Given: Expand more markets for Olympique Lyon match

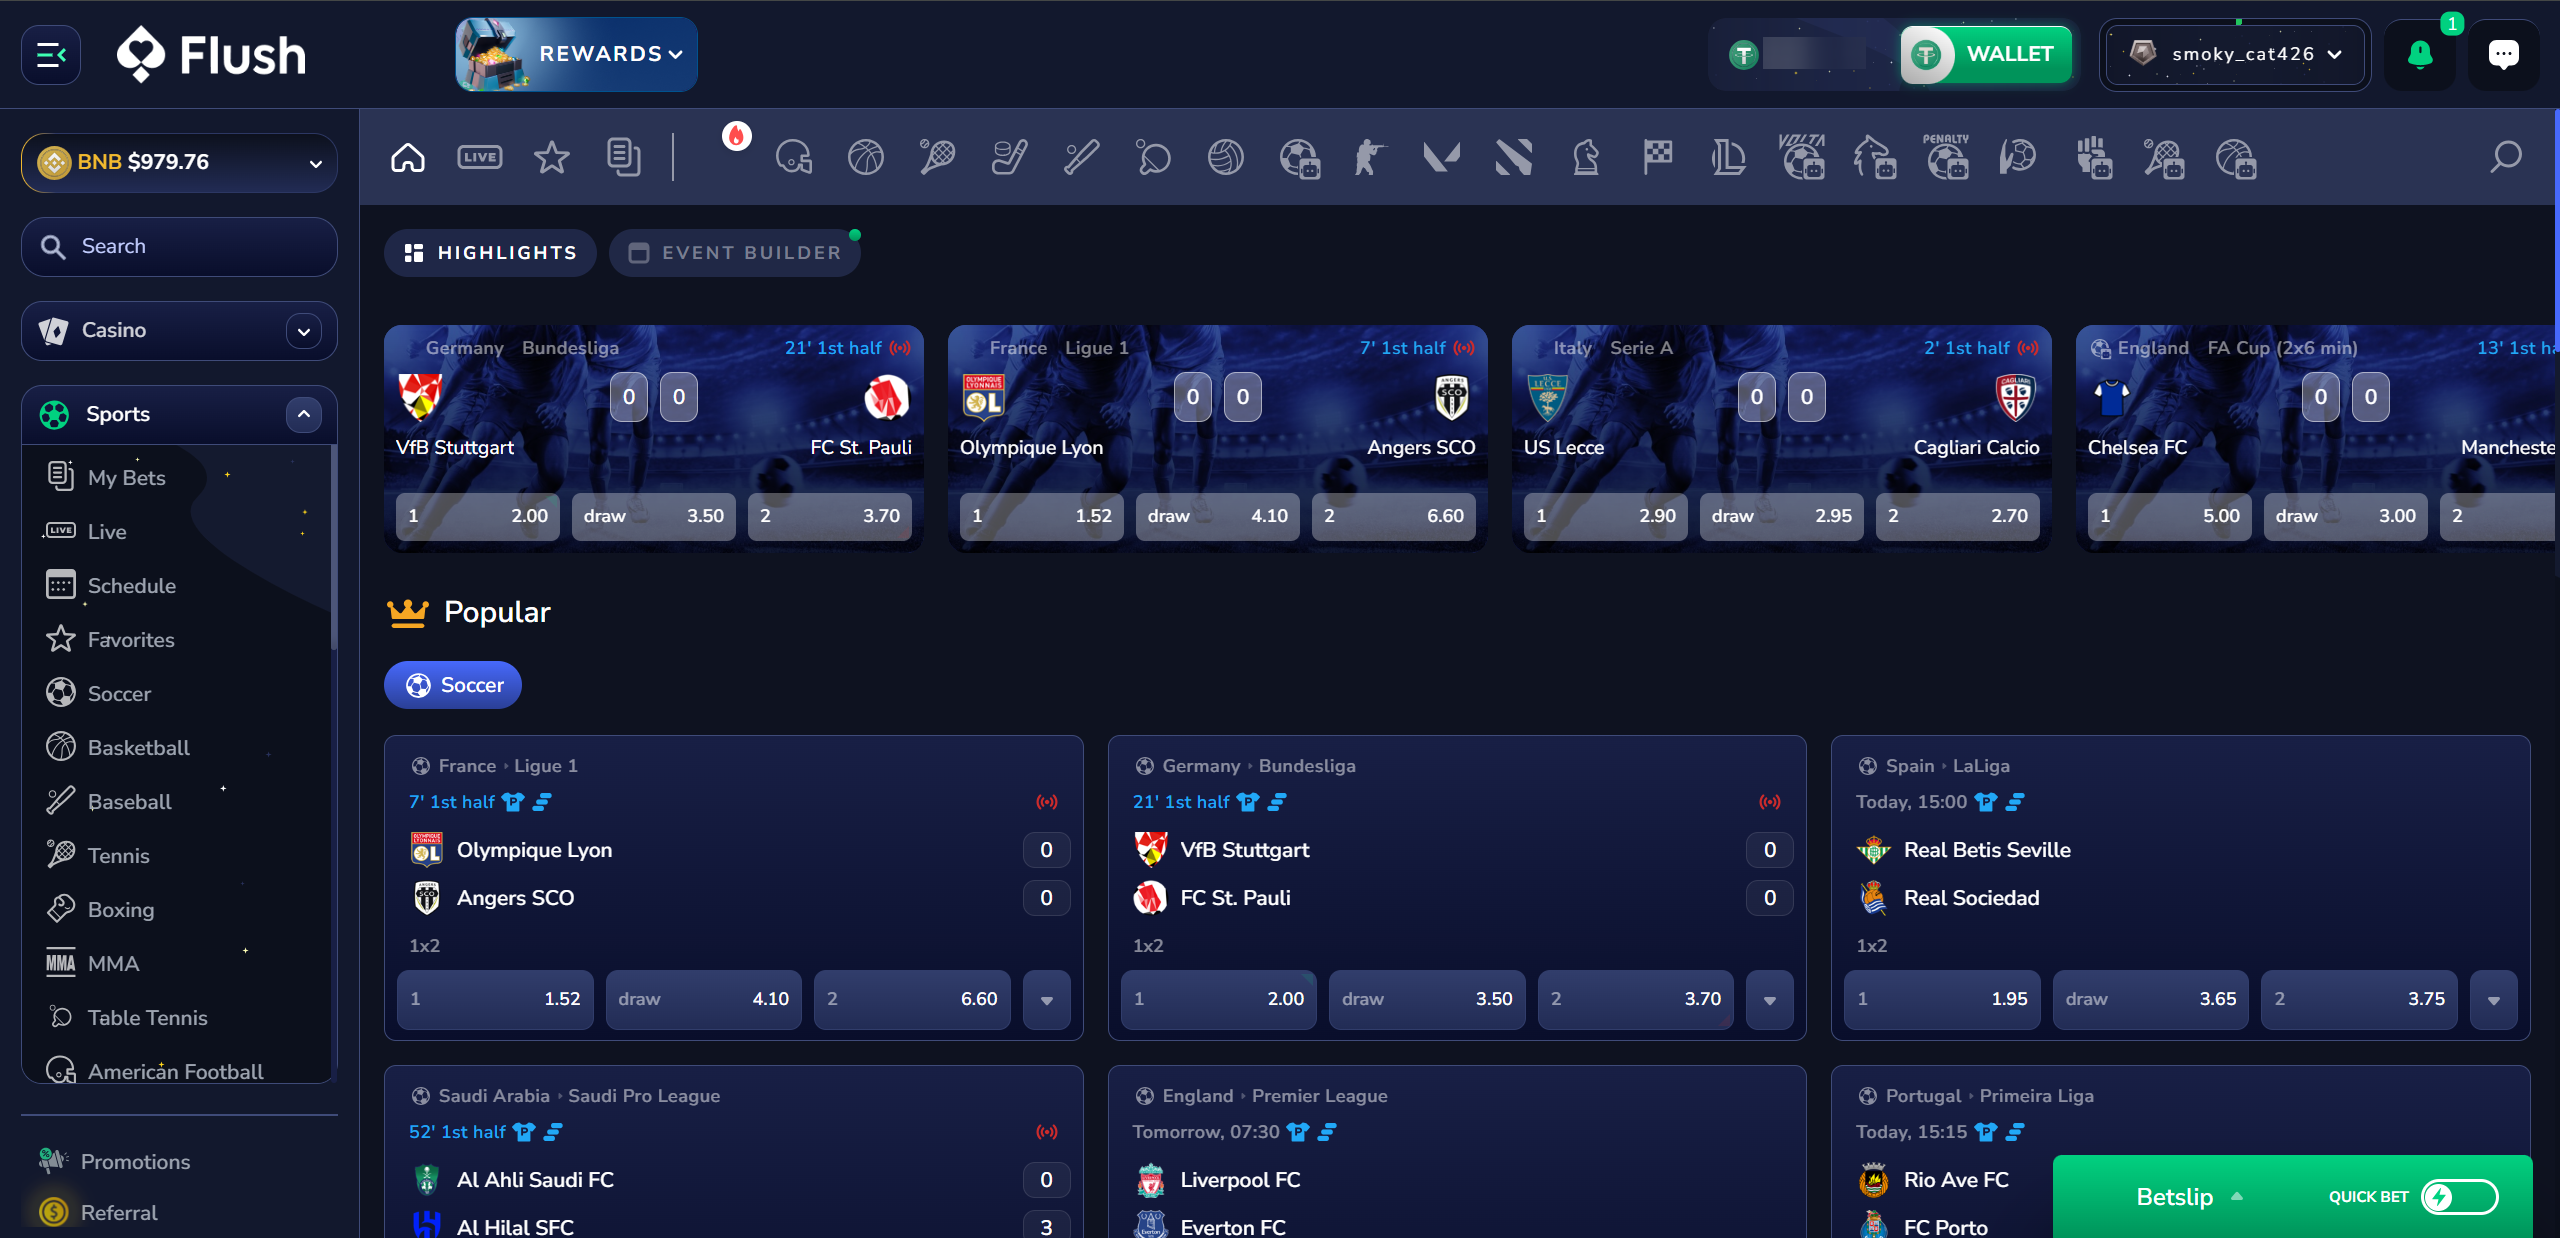Looking at the screenshot, I should click(1047, 1000).
